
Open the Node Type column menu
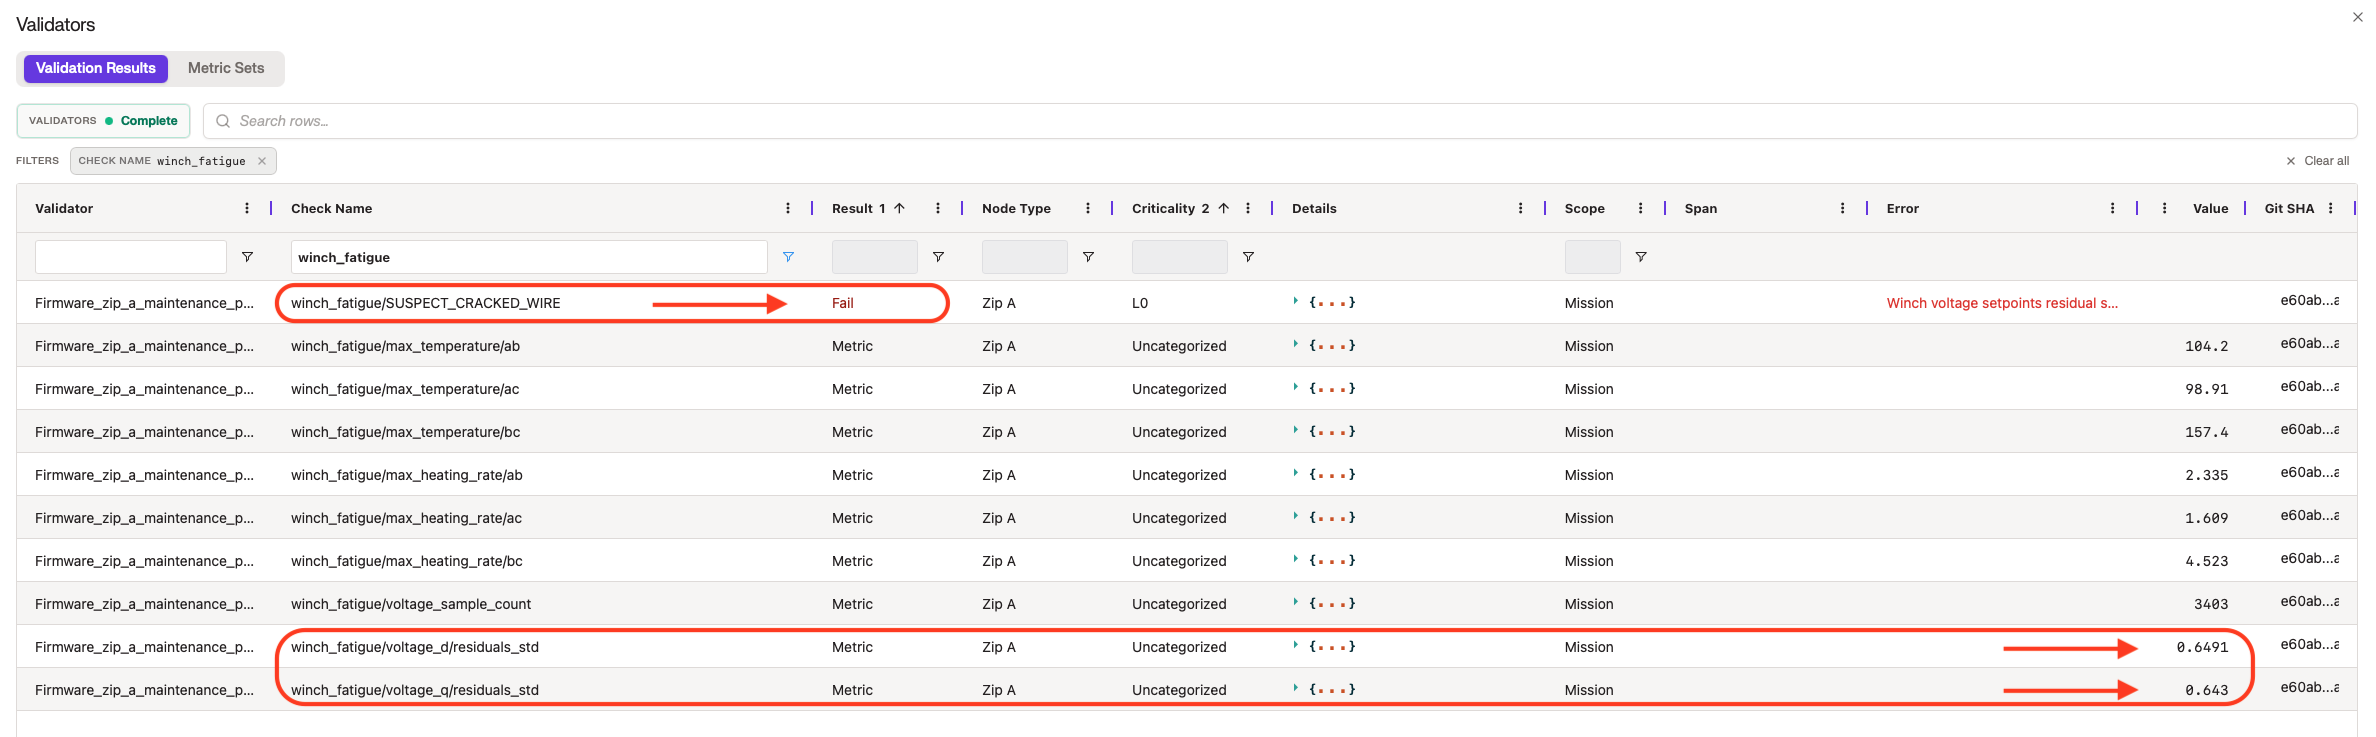click(x=1088, y=208)
